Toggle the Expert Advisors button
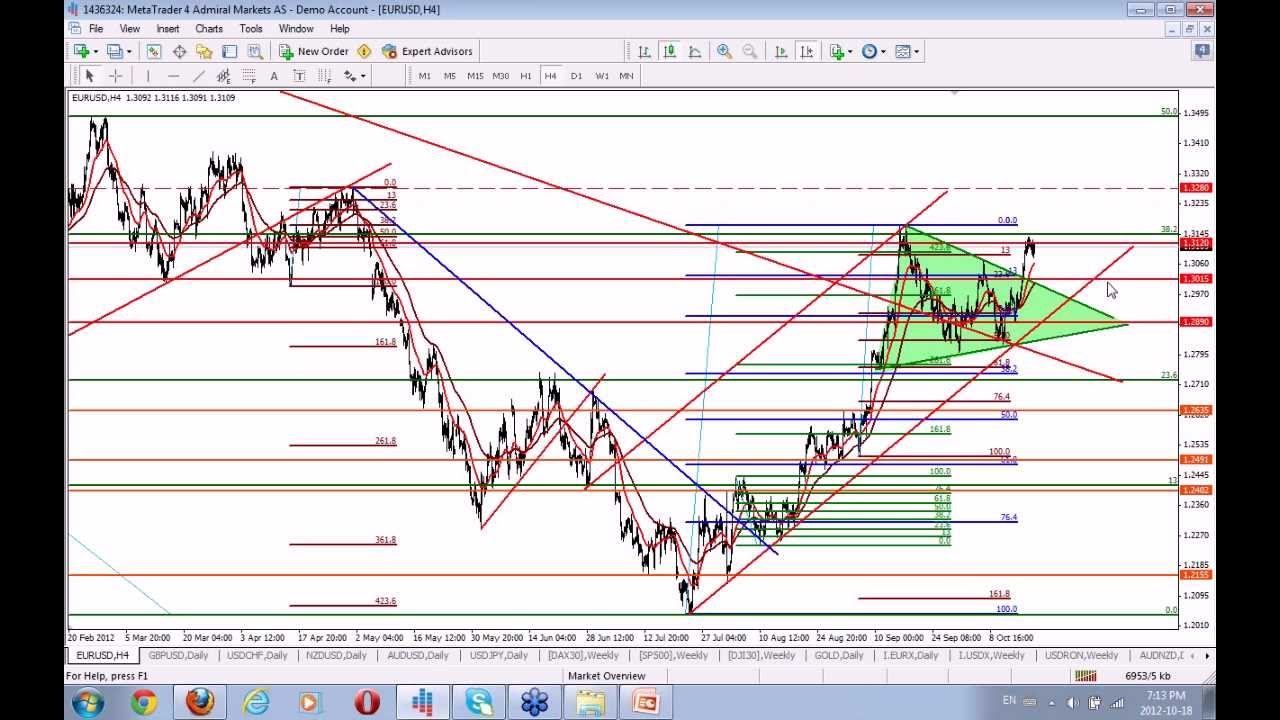1280x720 pixels. (427, 51)
